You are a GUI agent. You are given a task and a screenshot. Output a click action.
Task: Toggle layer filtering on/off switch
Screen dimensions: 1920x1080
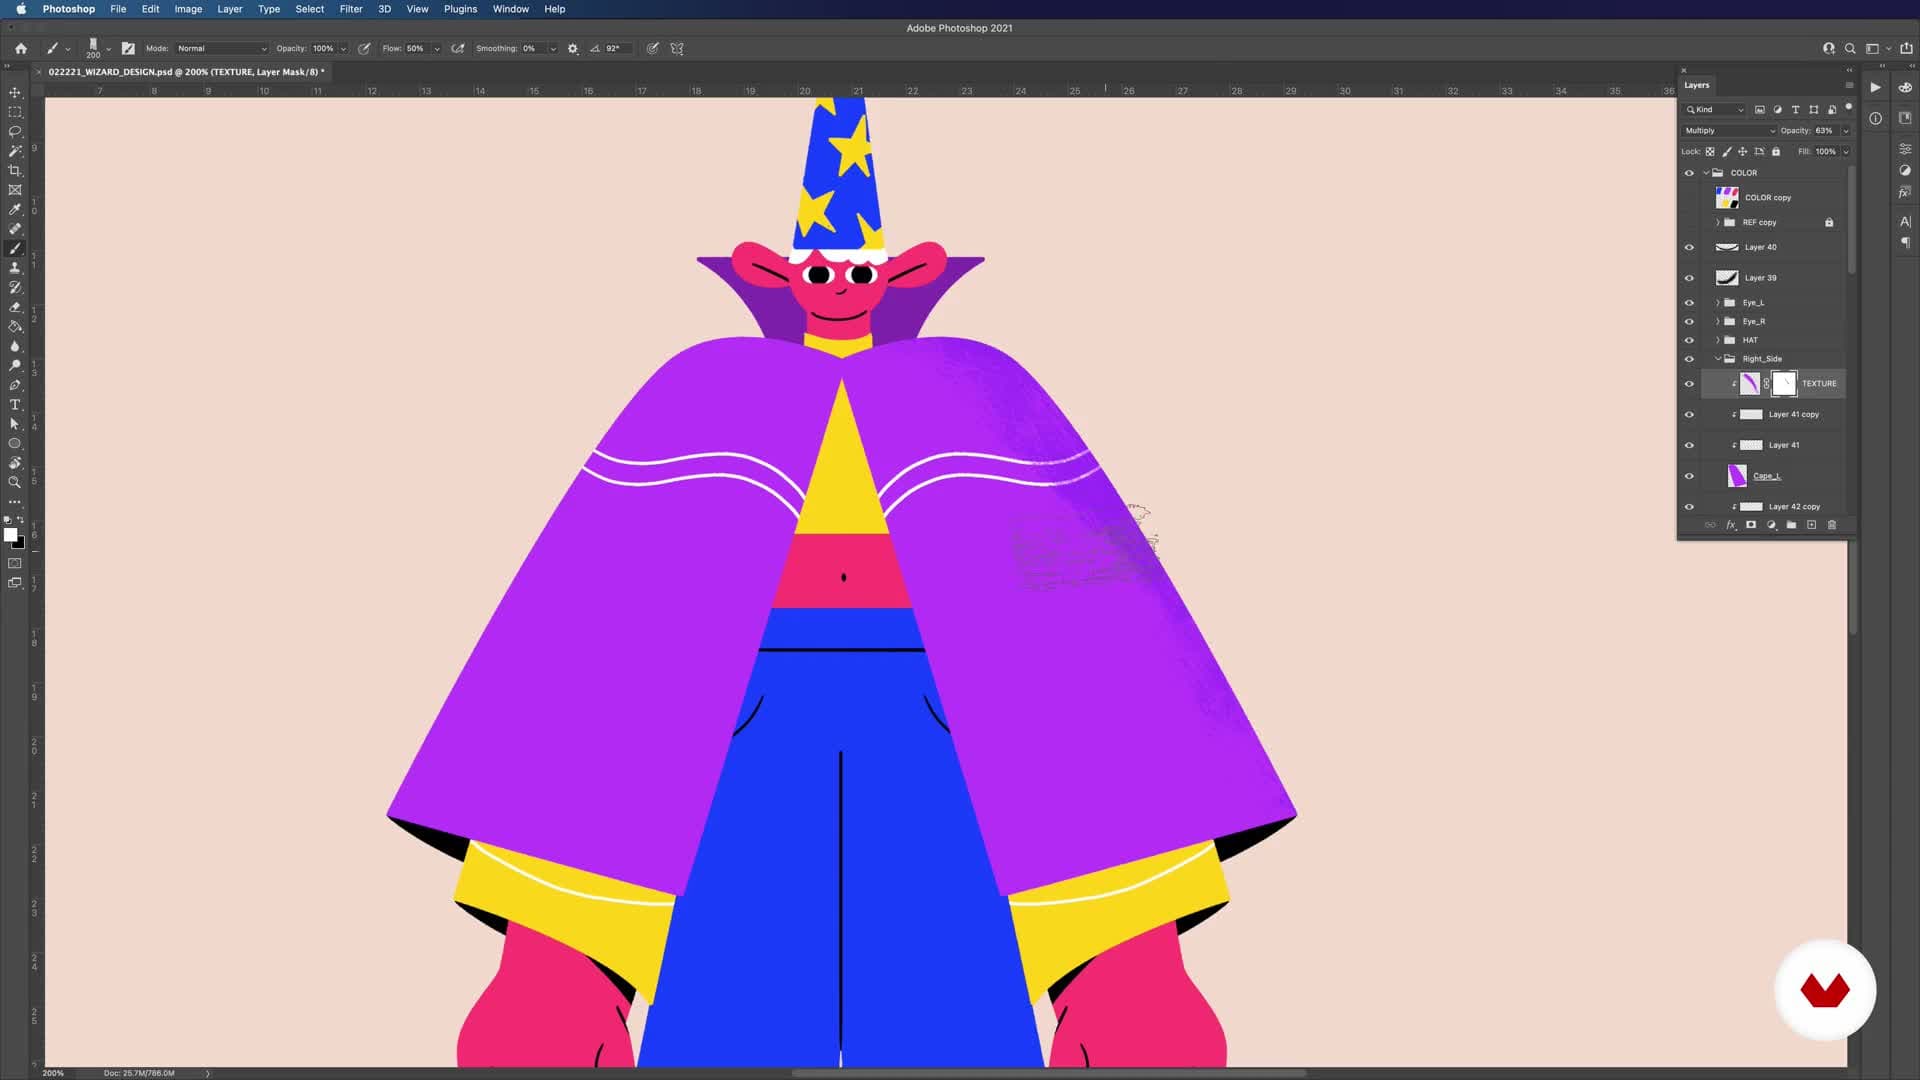(1849, 107)
